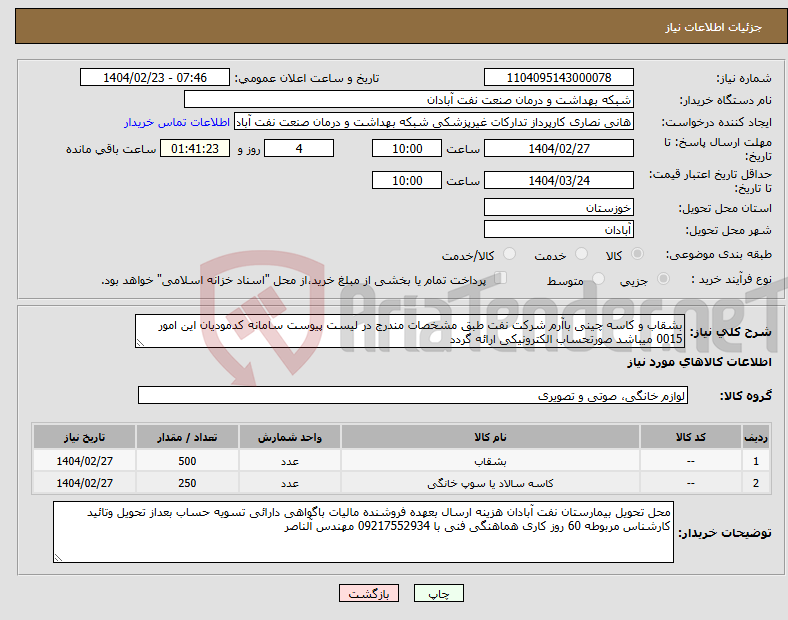Select the خدمت radio button
788x620 pixels.
tap(581, 254)
